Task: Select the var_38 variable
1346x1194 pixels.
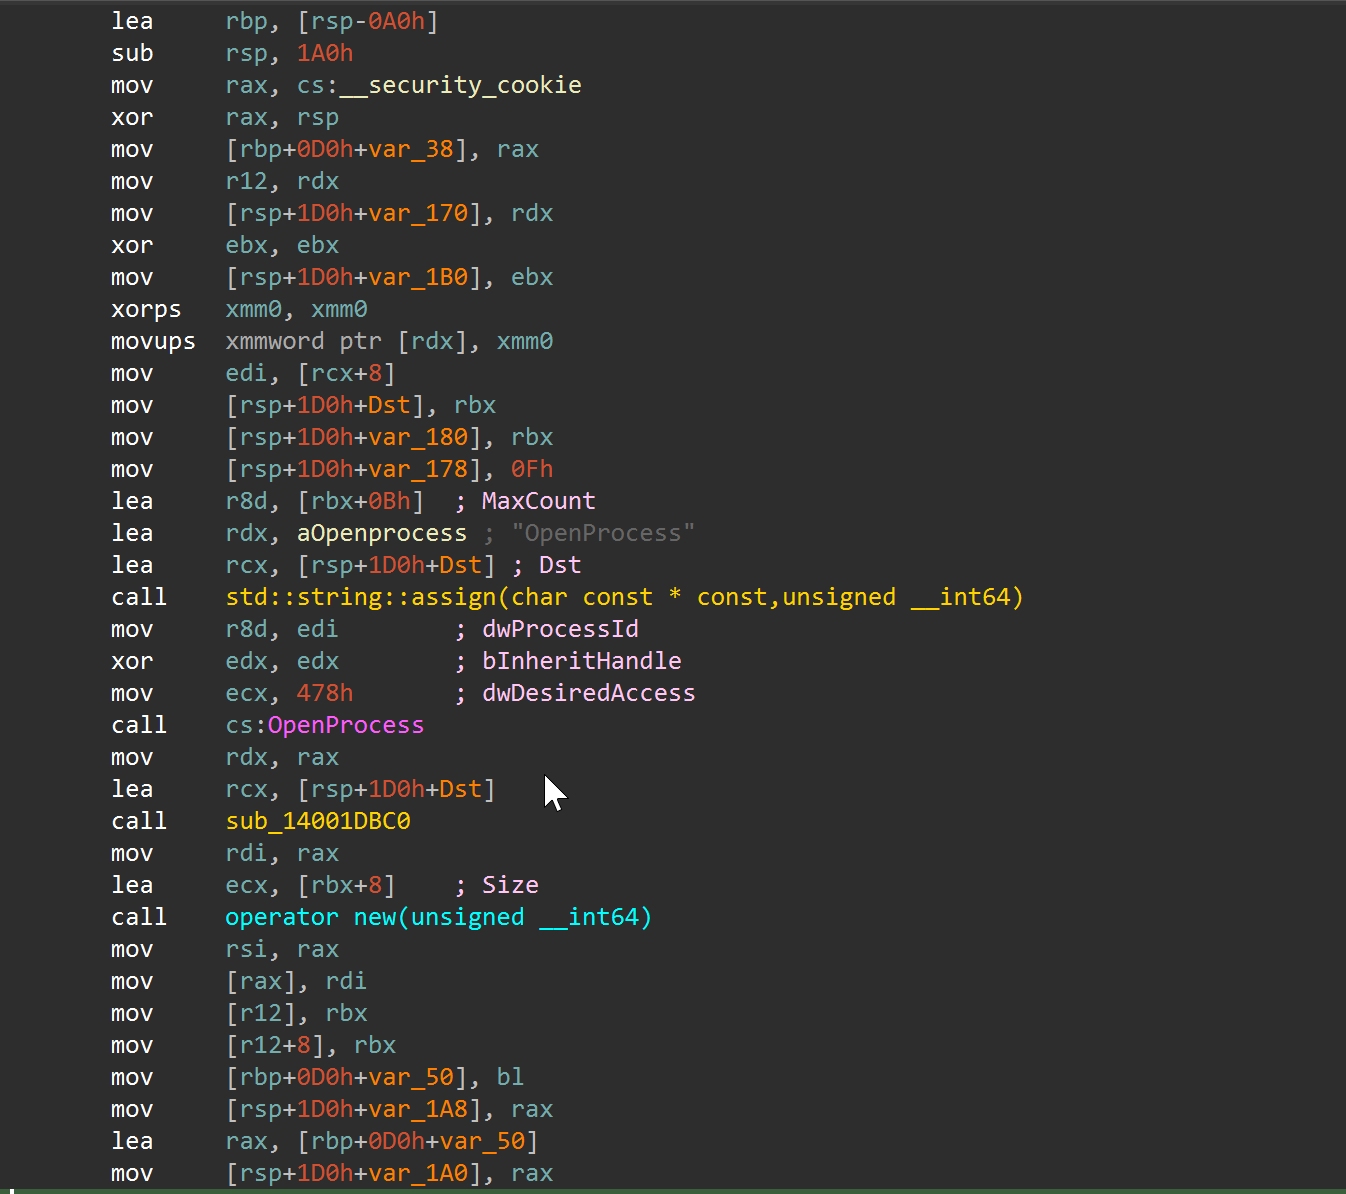Action: (411, 149)
